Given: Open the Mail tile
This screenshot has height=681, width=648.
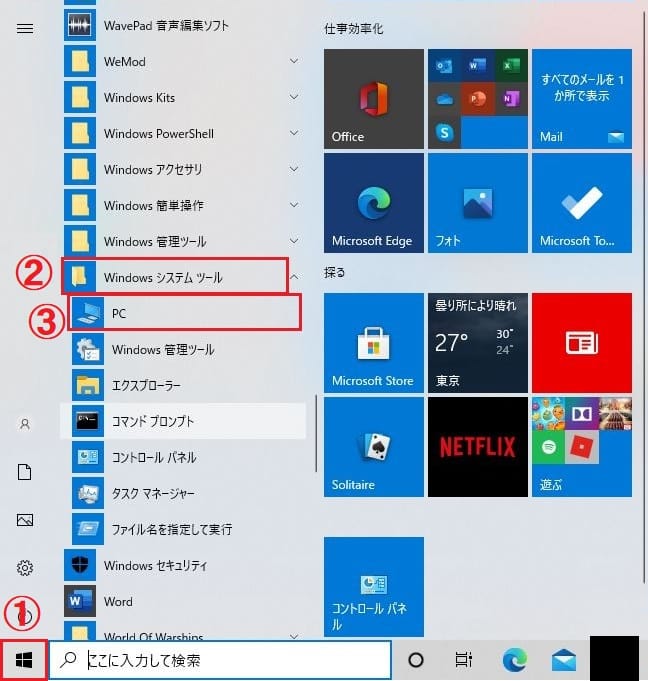Looking at the screenshot, I should click(581, 98).
